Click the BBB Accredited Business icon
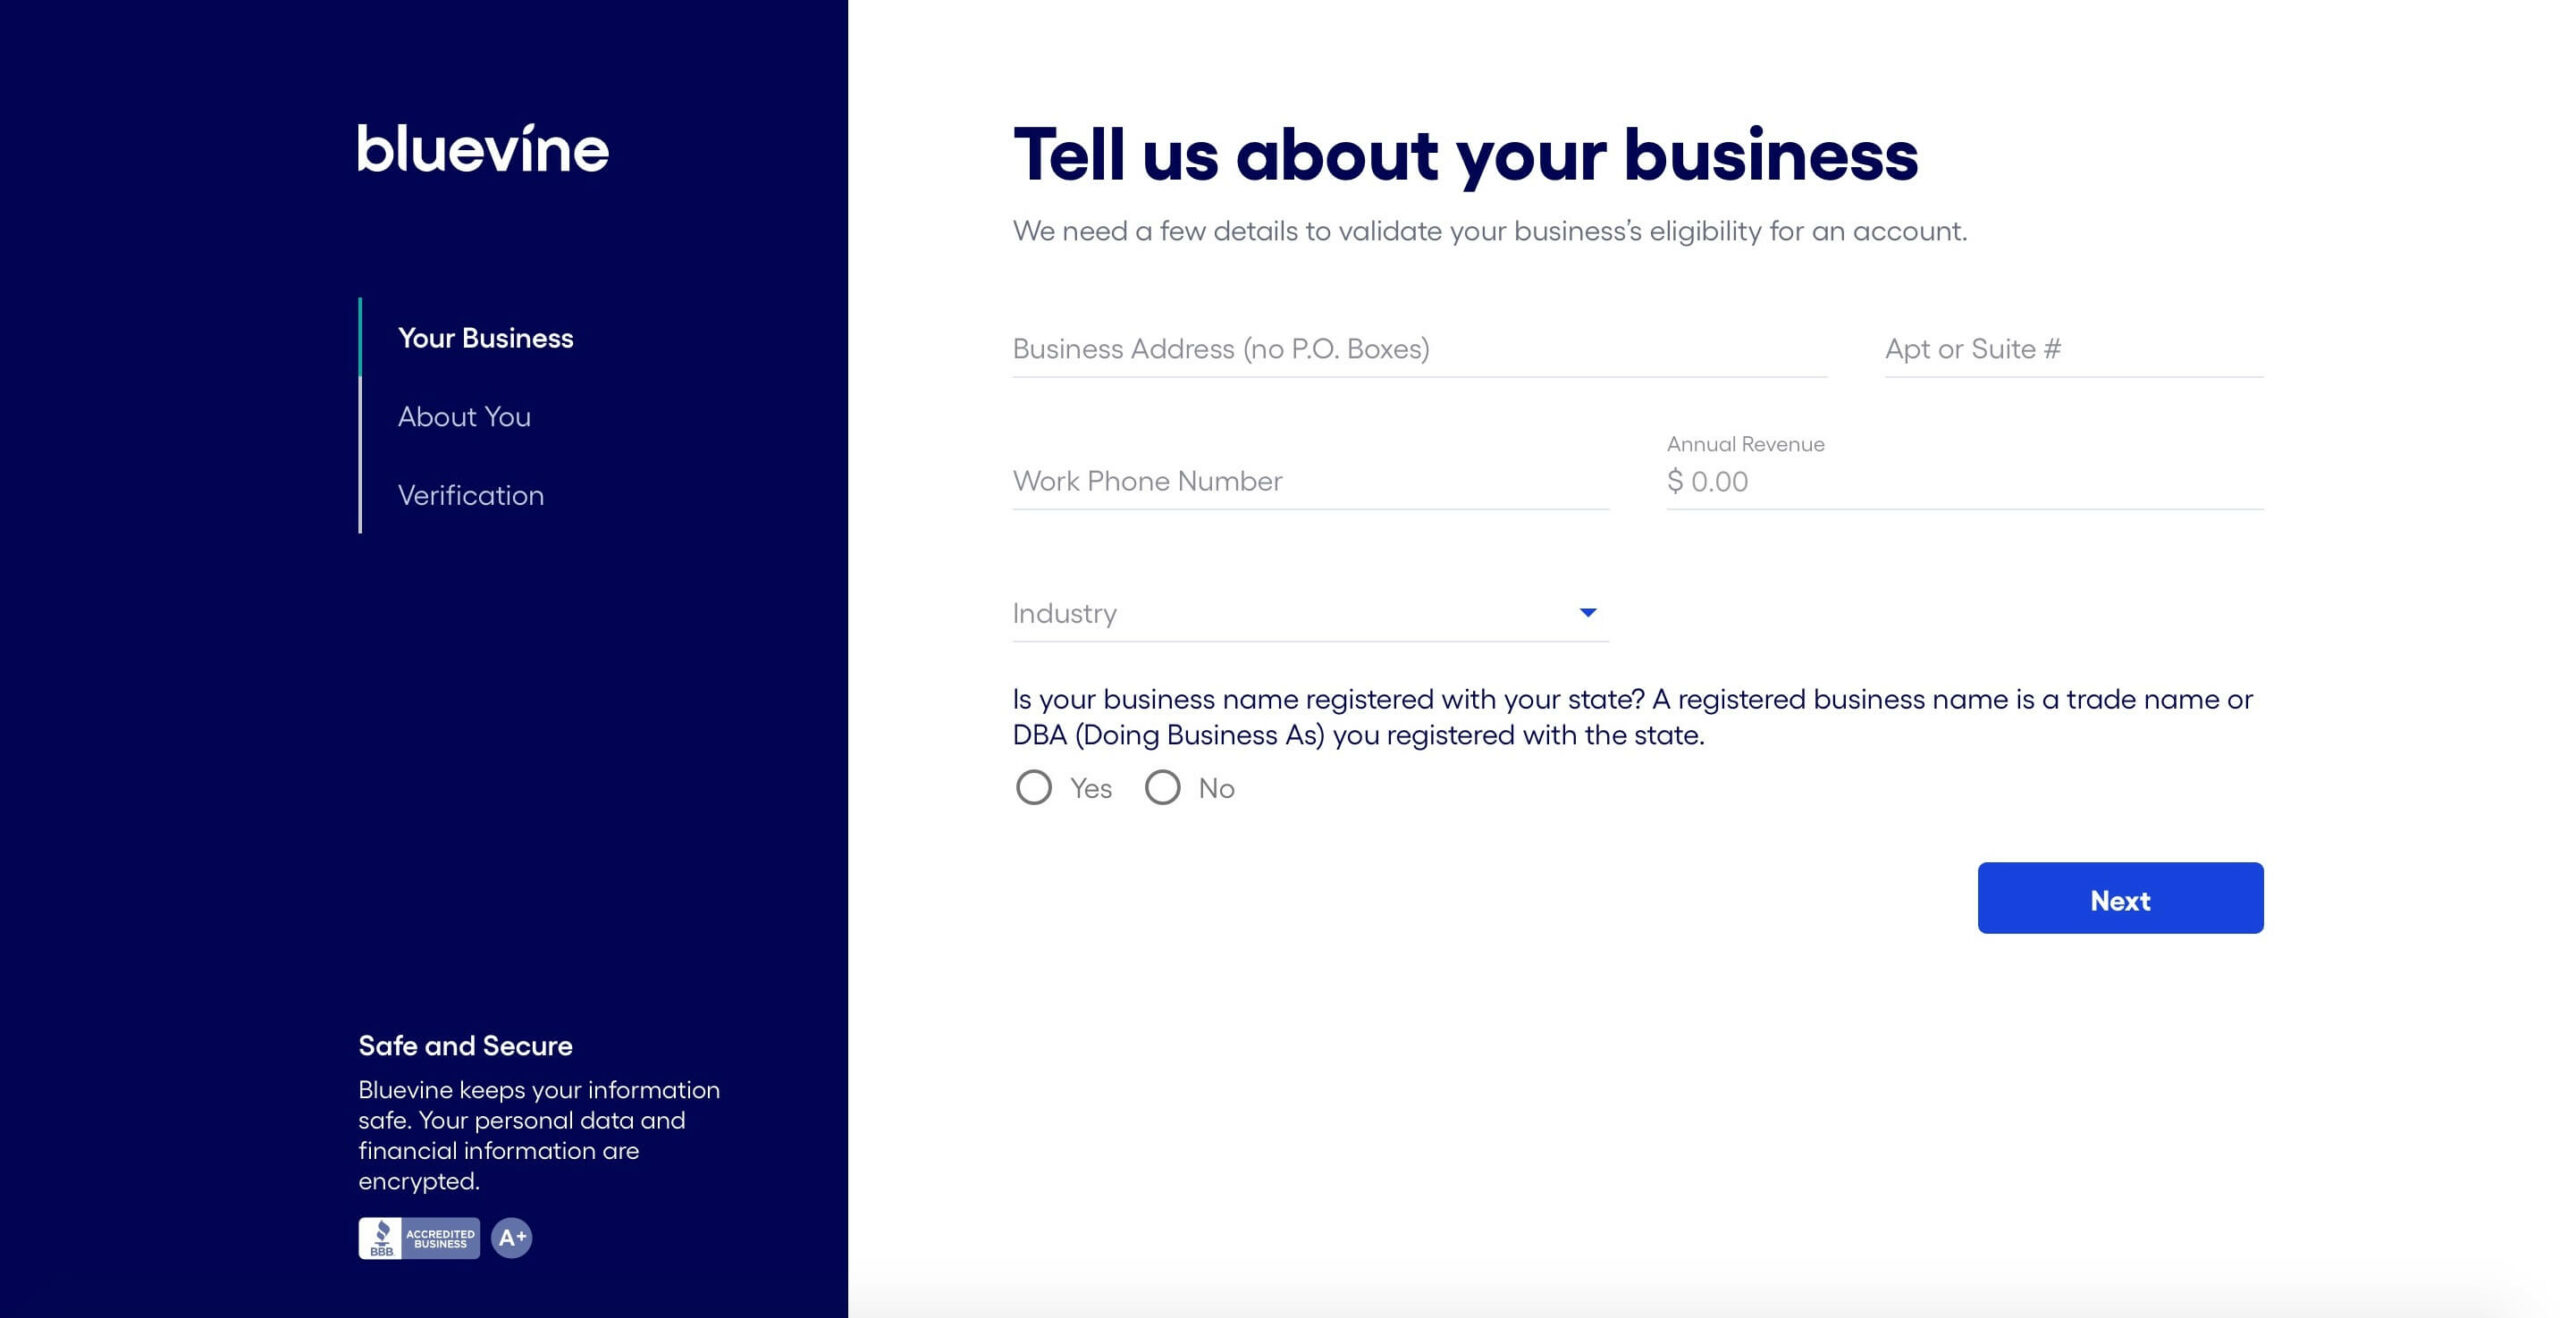The width and height of the screenshot is (2560, 1318). tap(419, 1239)
